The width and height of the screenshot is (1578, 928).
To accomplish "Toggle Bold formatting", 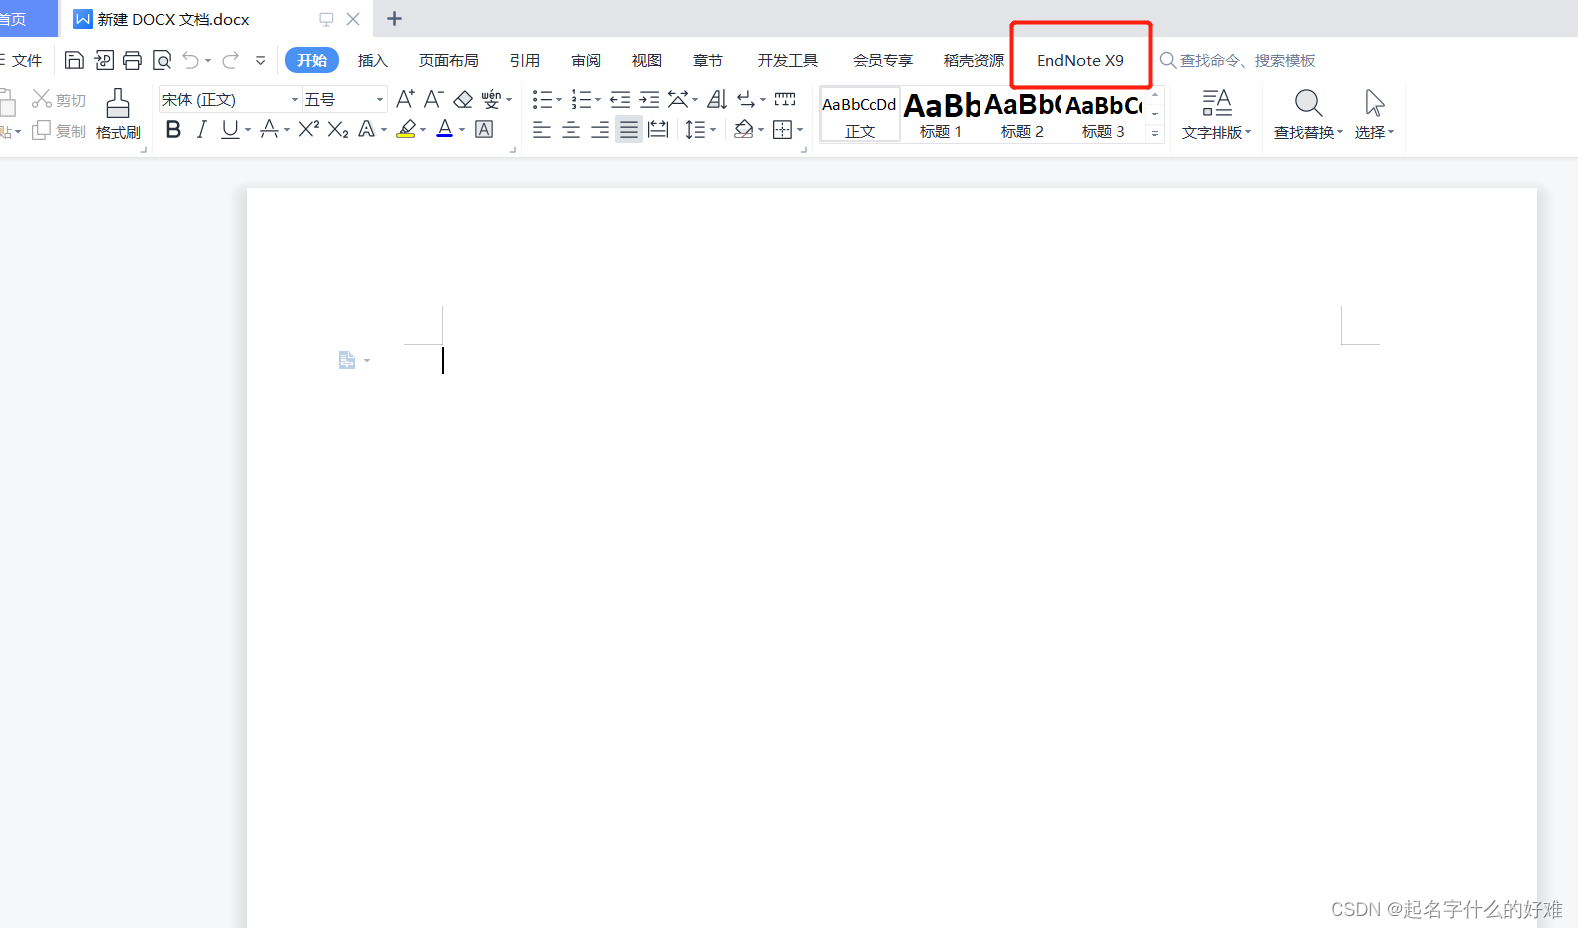I will tap(173, 129).
